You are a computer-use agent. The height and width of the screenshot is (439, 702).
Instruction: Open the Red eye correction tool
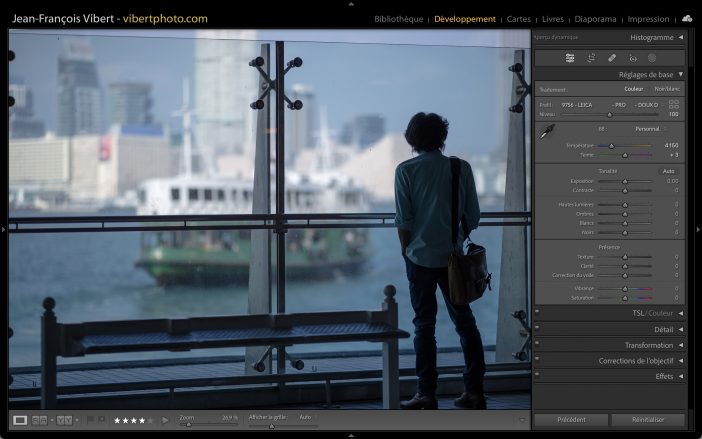pos(632,58)
